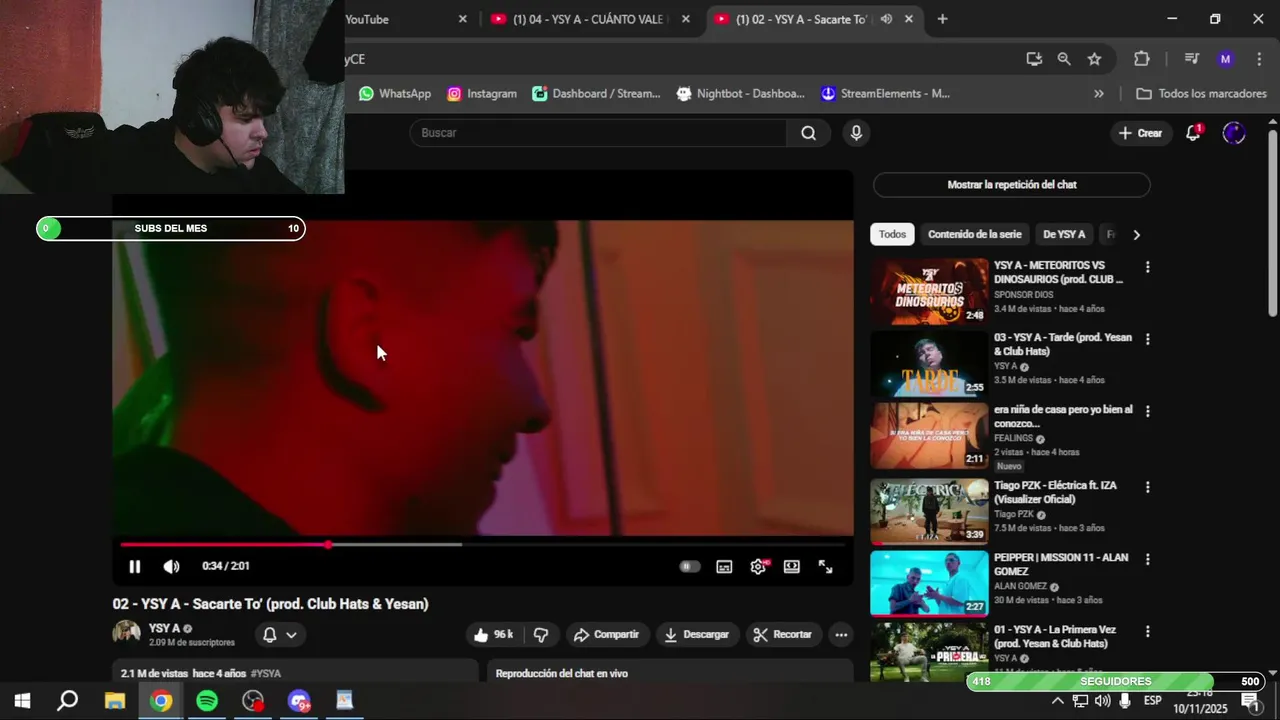Click the Recortar clip button
Viewport: 1280px width, 720px height.
coord(783,634)
